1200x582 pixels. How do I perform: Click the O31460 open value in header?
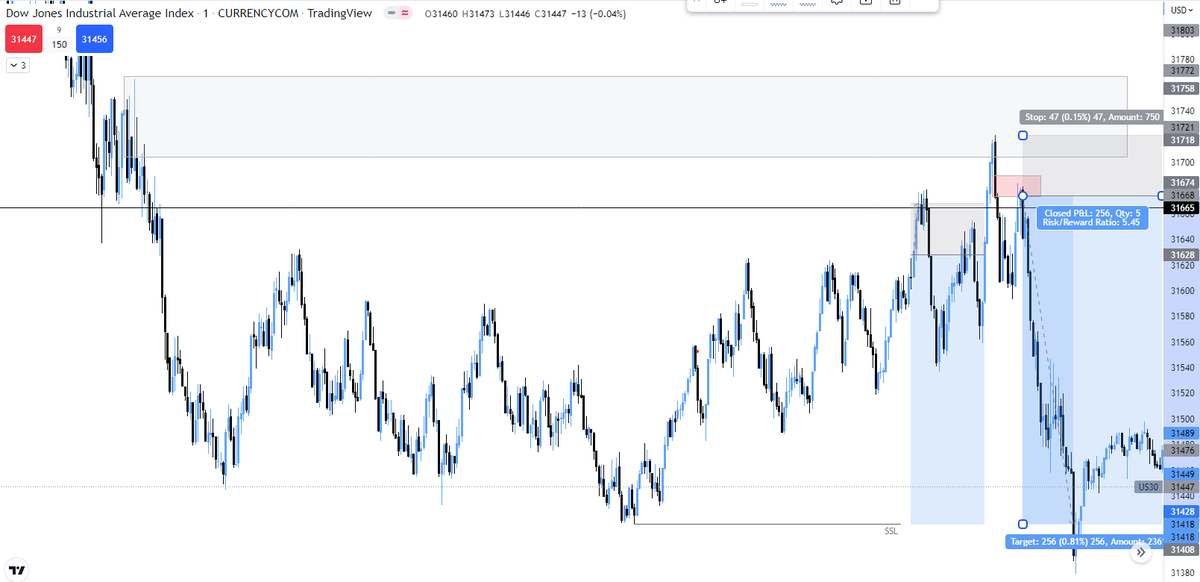click(441, 13)
